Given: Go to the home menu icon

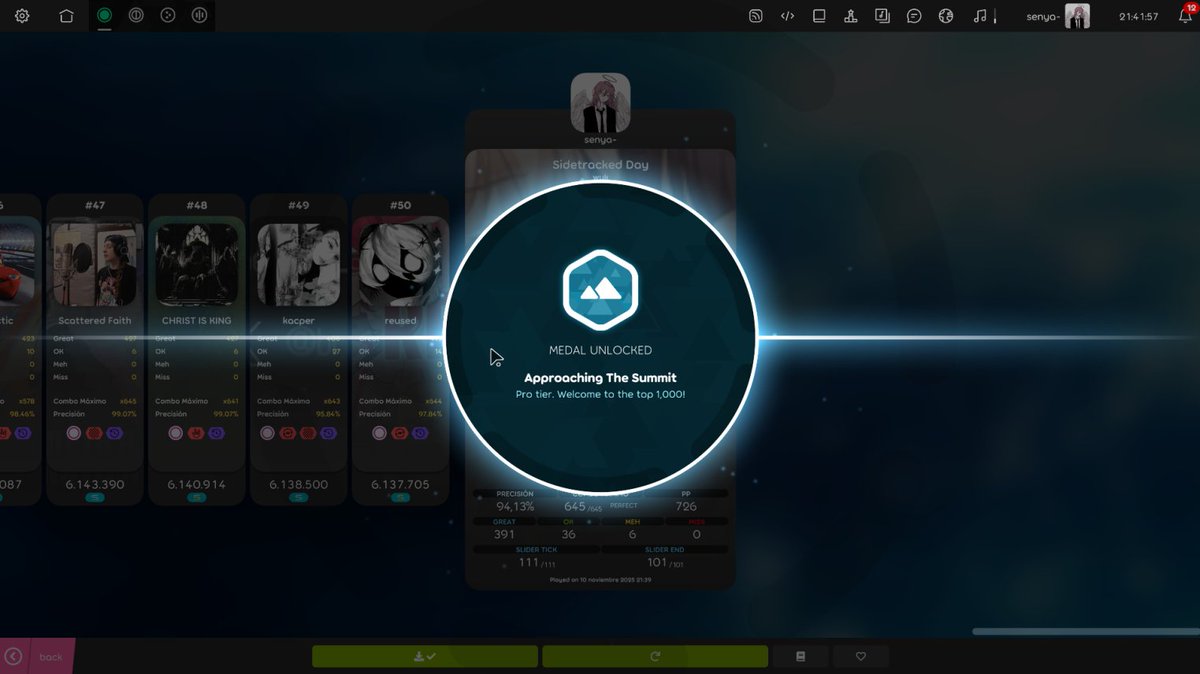Looking at the screenshot, I should (66, 16).
